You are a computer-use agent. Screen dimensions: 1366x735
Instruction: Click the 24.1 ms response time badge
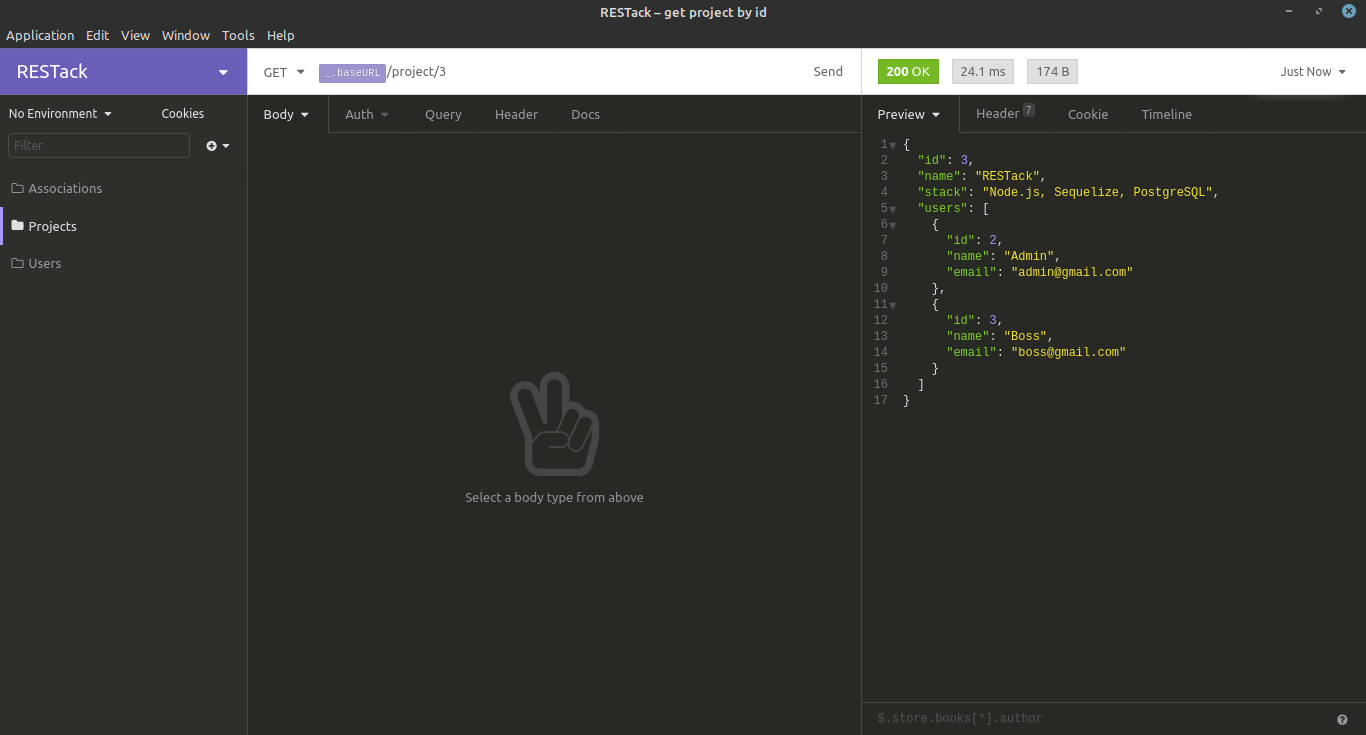pos(983,72)
